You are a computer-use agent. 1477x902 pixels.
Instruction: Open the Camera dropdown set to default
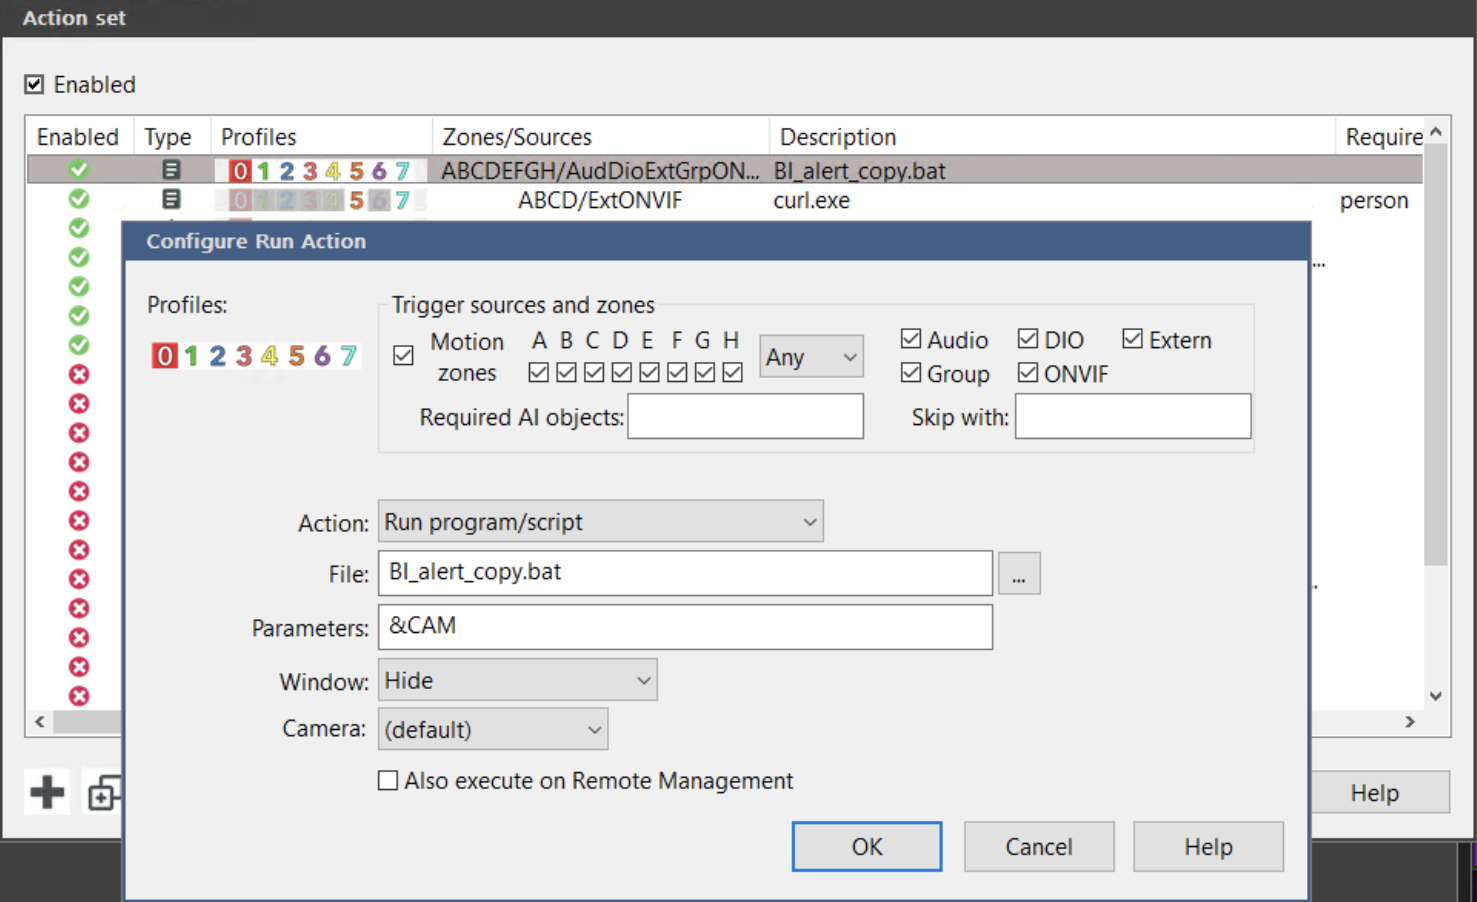(493, 730)
